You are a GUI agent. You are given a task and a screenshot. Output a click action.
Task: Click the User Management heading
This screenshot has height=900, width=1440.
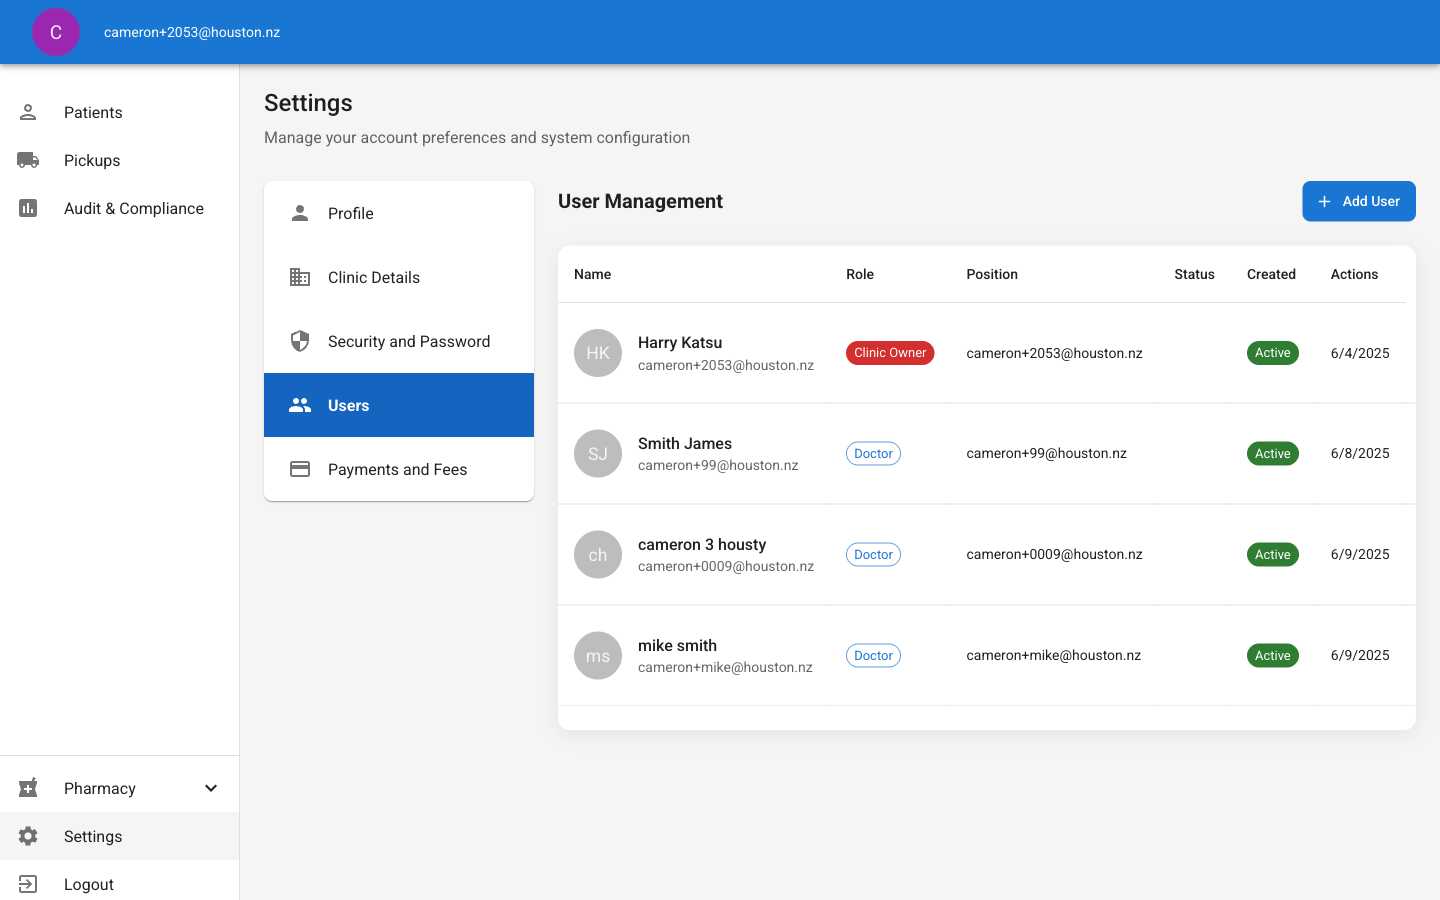pyautogui.click(x=640, y=201)
